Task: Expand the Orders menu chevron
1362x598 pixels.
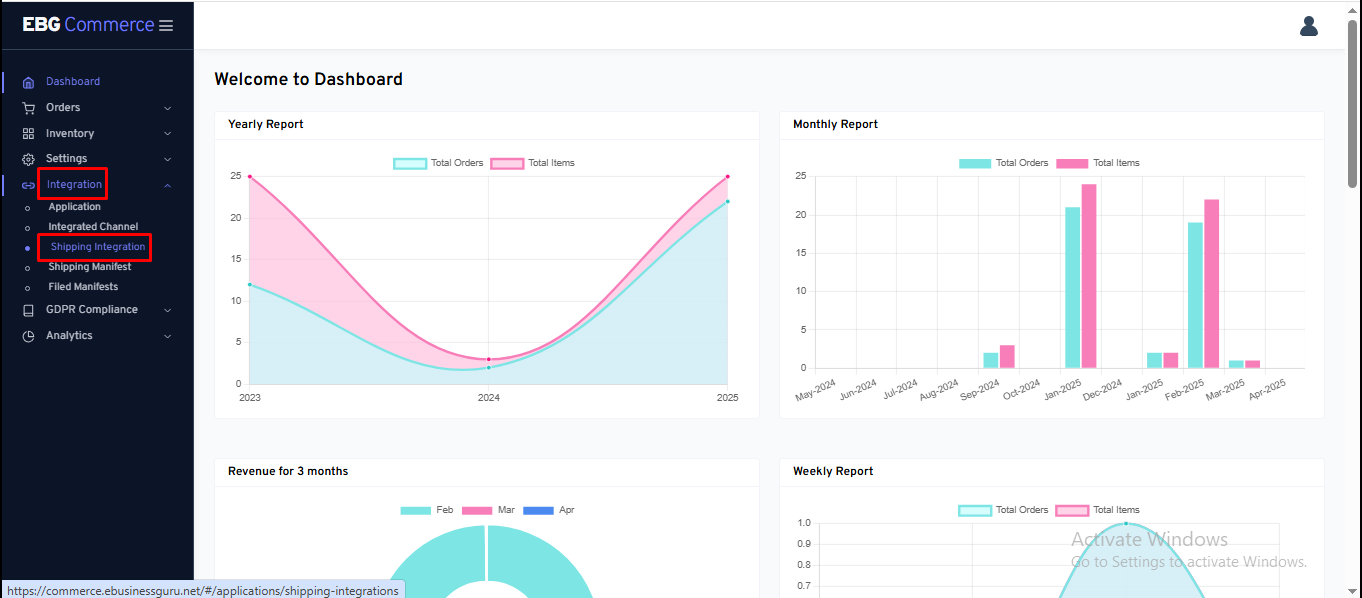Action: pyautogui.click(x=167, y=108)
